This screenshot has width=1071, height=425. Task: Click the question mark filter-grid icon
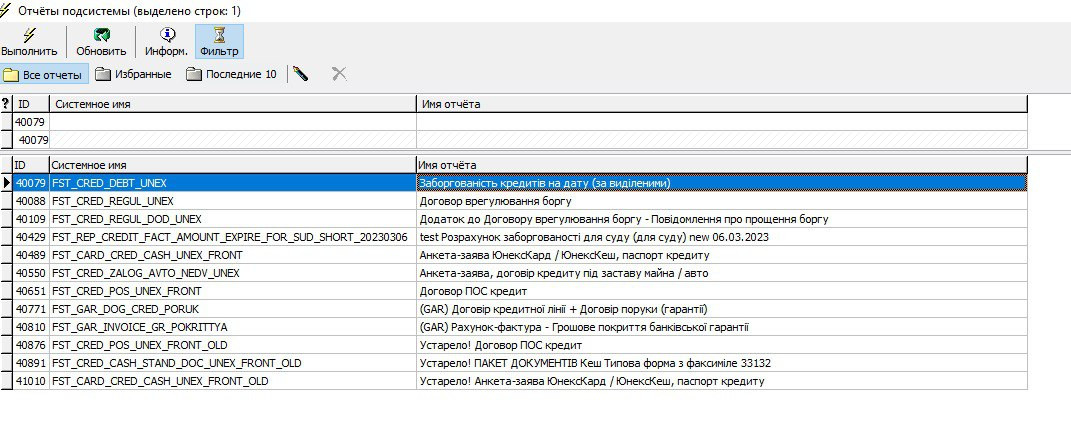point(6,104)
